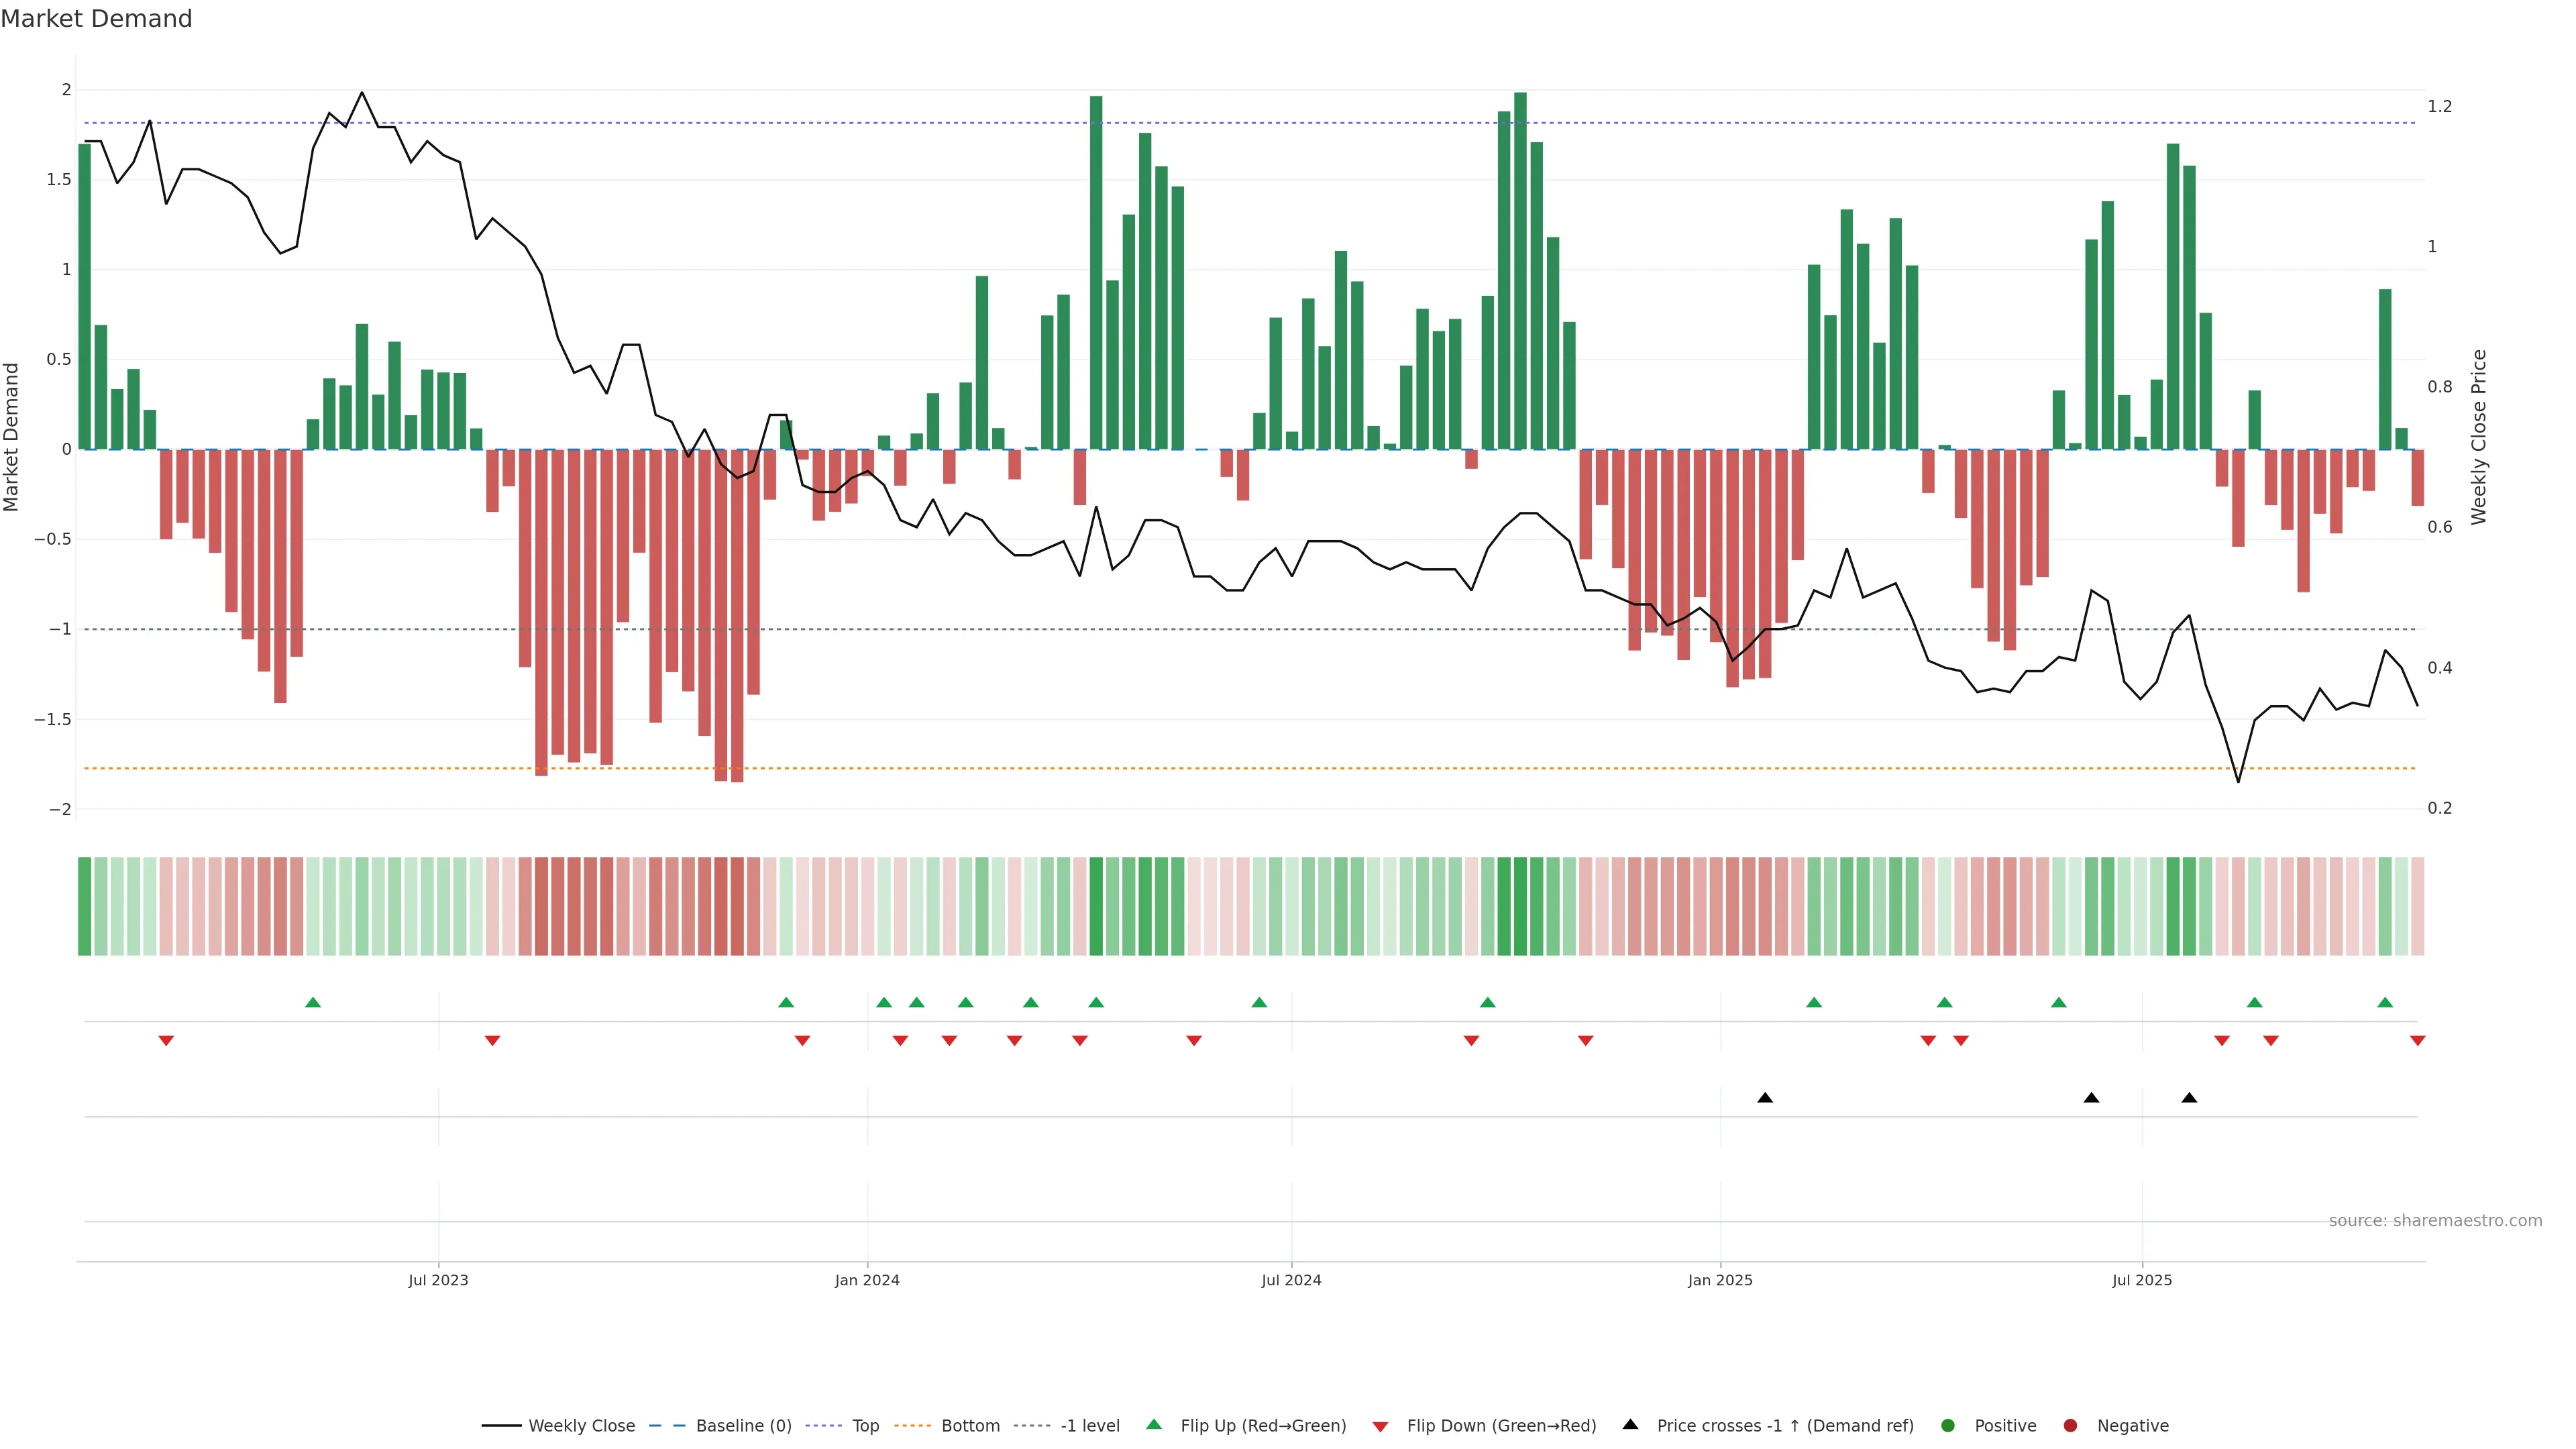Click the -1 level legend entry
2576x1449 pixels.
(x=1089, y=1426)
